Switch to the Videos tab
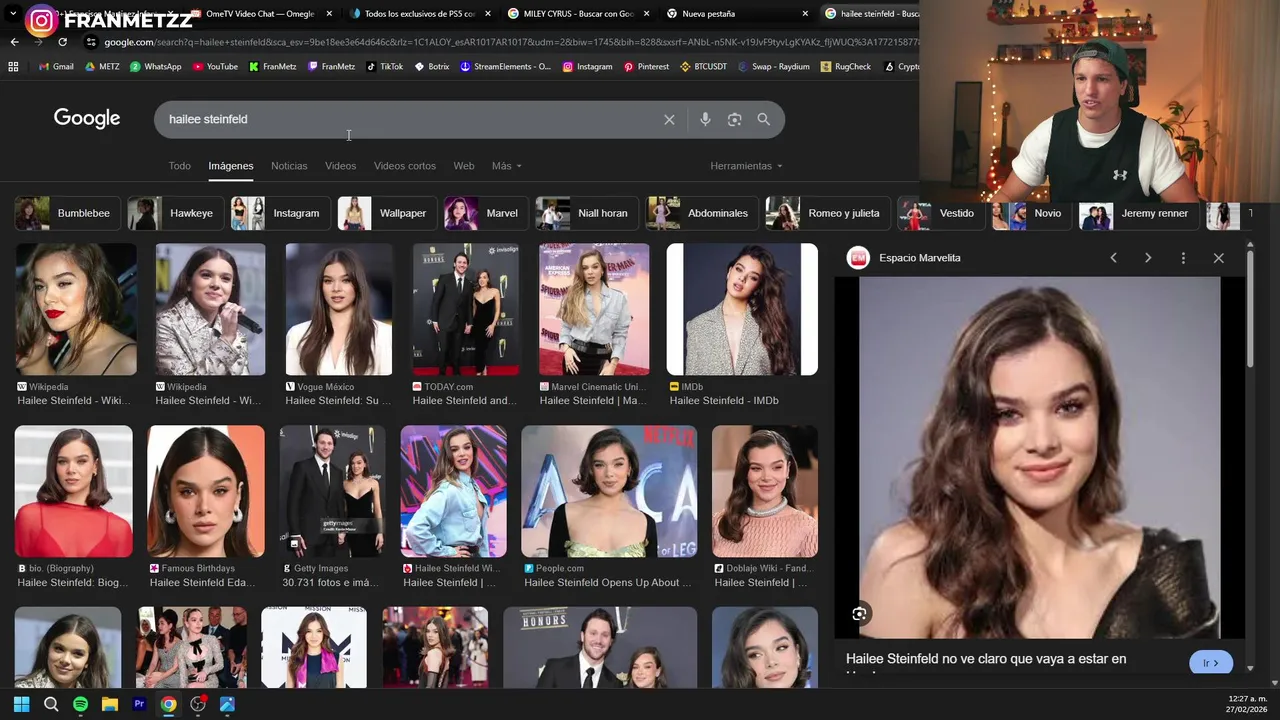This screenshot has width=1280, height=720. 340,166
